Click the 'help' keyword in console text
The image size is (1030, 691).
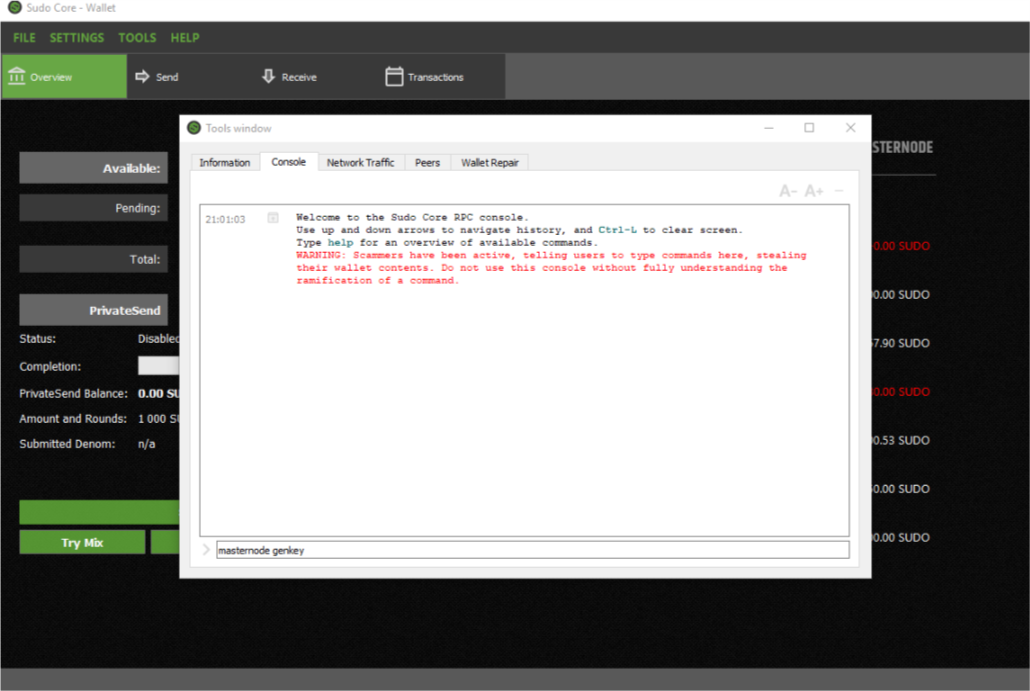click(x=340, y=242)
